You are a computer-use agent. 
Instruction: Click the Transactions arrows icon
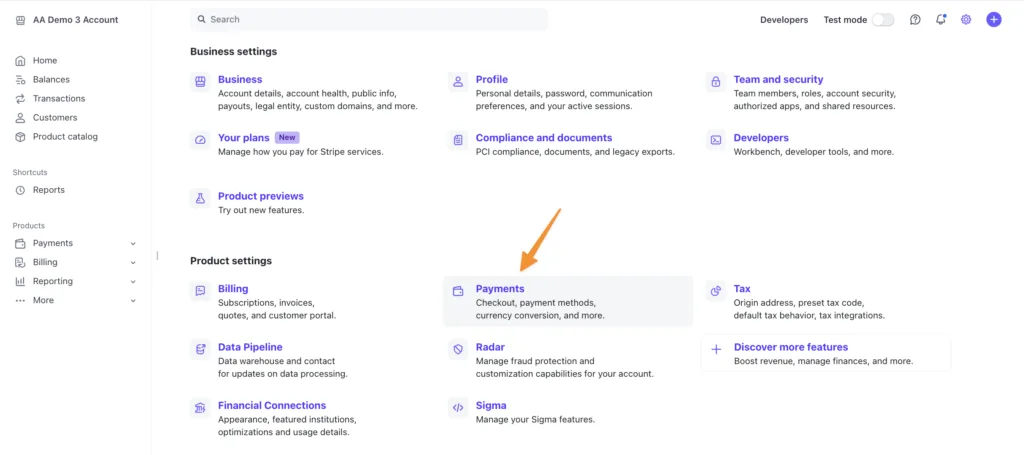pos(20,99)
